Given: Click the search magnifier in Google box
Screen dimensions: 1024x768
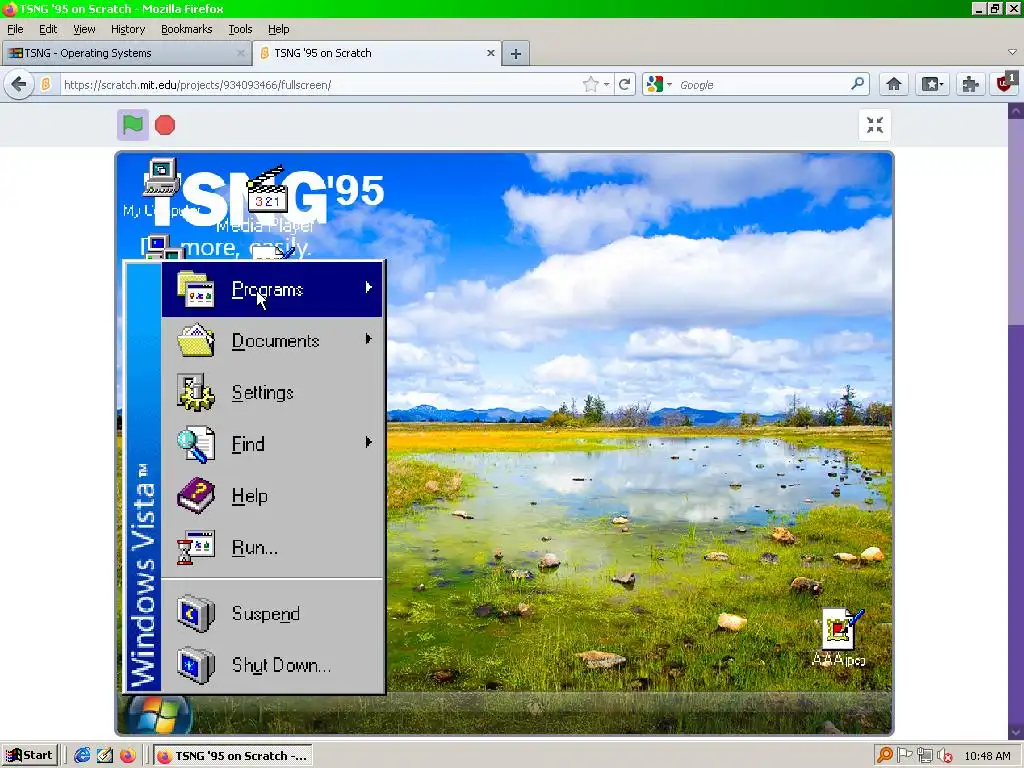Looking at the screenshot, I should 857,84.
